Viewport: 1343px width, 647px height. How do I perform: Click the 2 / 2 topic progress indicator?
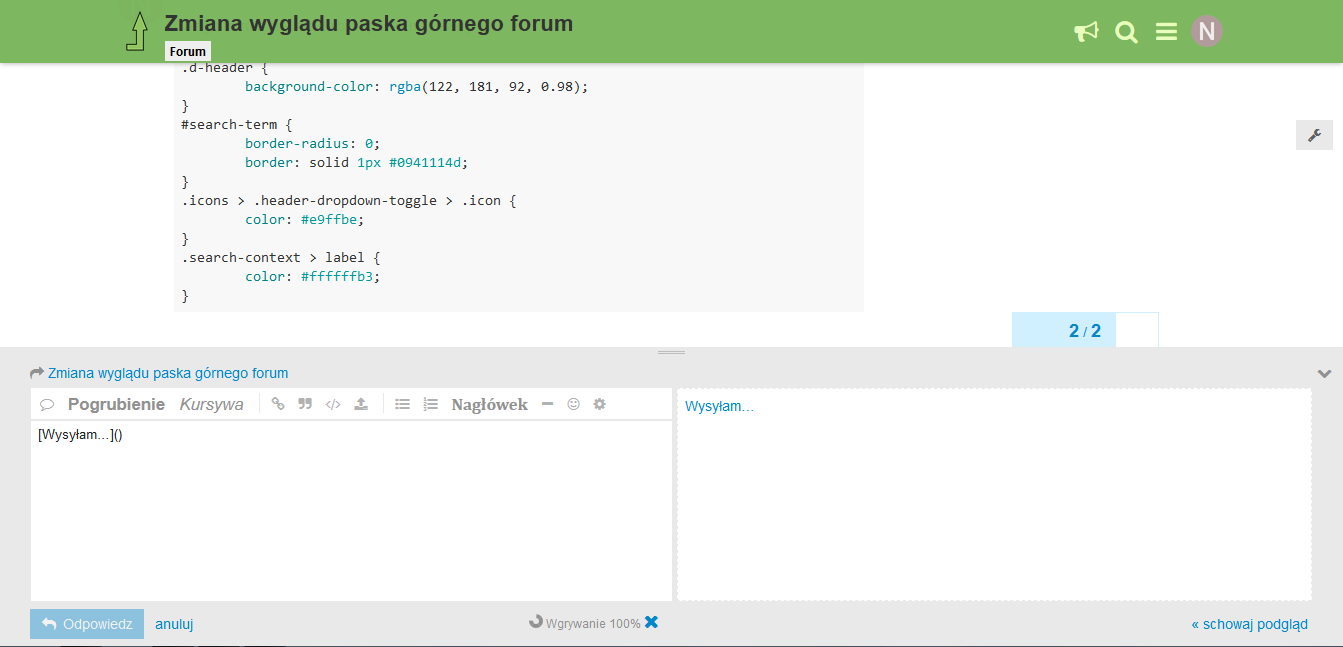1084,331
